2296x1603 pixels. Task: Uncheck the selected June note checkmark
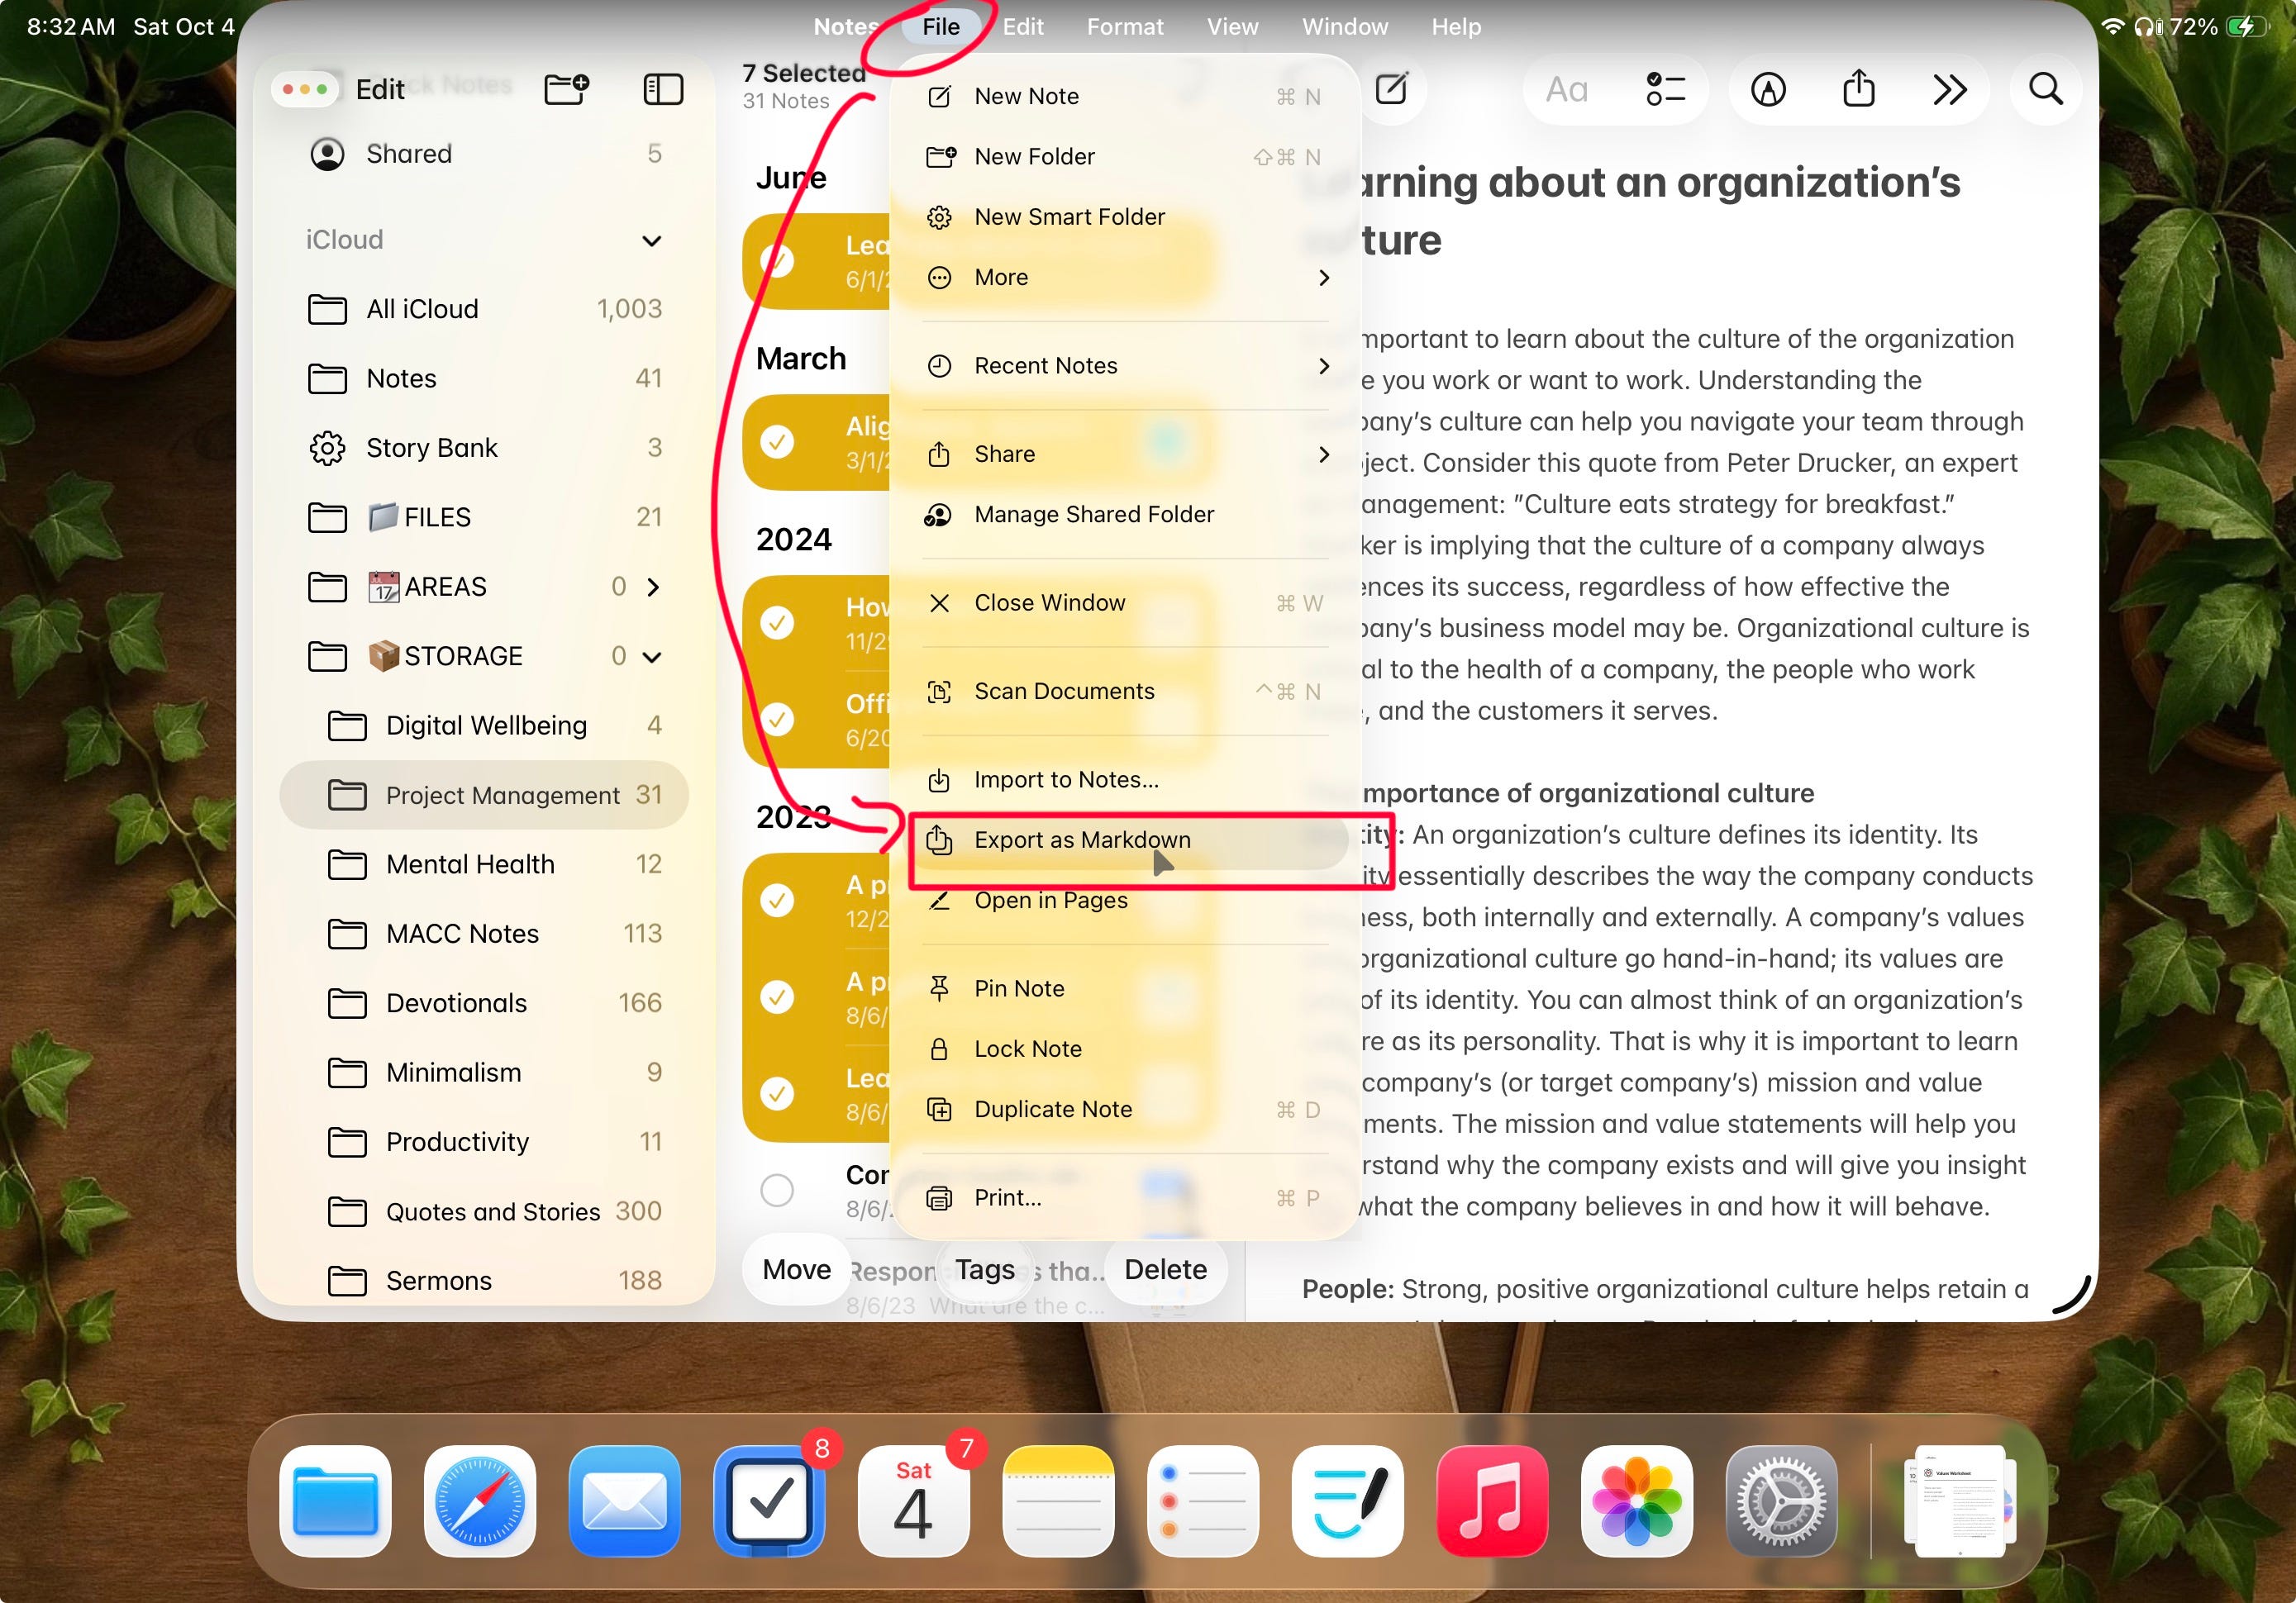click(777, 261)
